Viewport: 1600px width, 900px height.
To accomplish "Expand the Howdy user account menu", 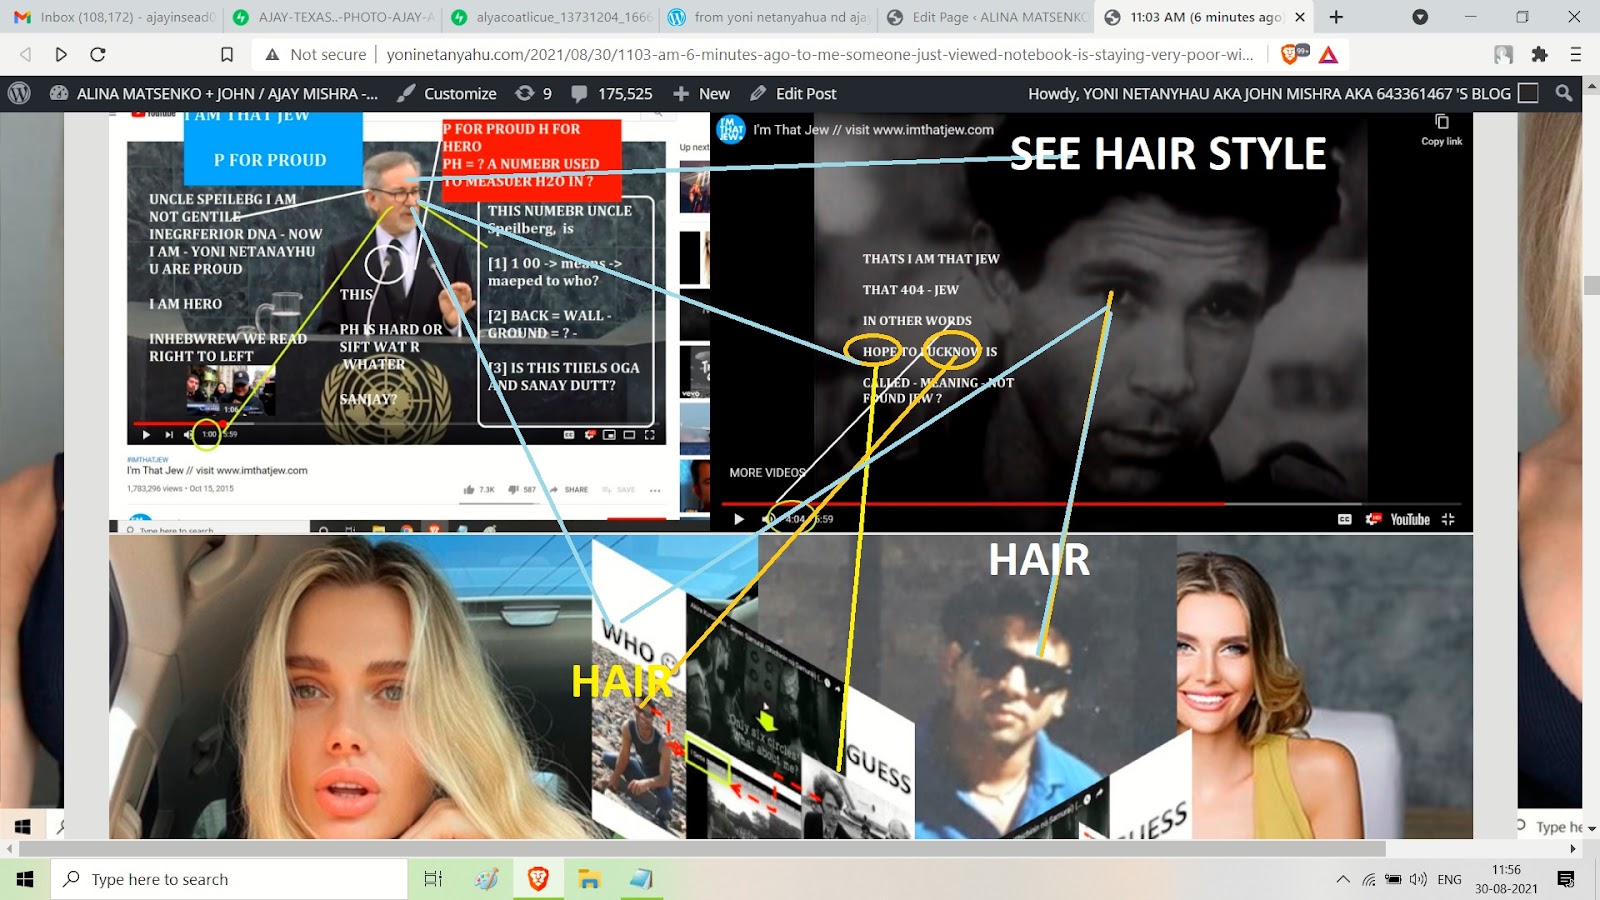I will (1270, 93).
